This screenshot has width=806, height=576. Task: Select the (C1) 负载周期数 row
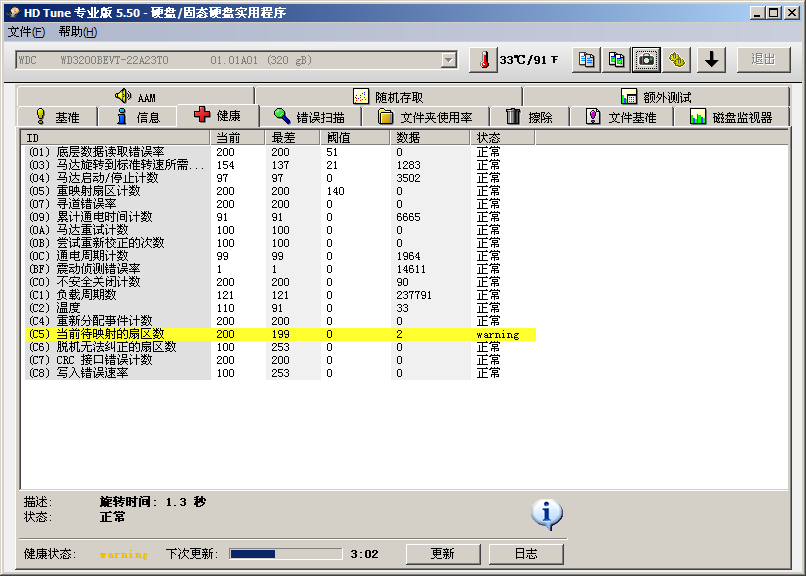280,295
